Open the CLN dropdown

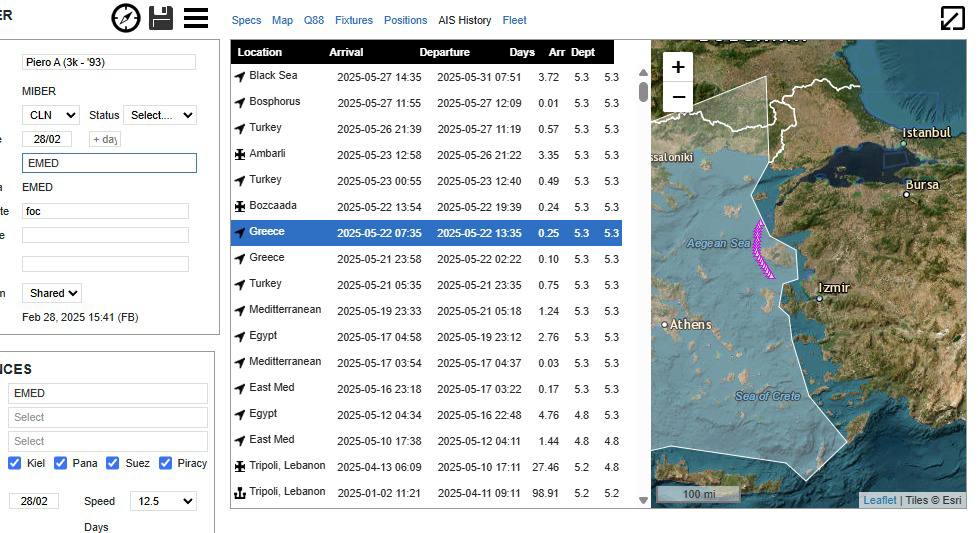pos(51,115)
